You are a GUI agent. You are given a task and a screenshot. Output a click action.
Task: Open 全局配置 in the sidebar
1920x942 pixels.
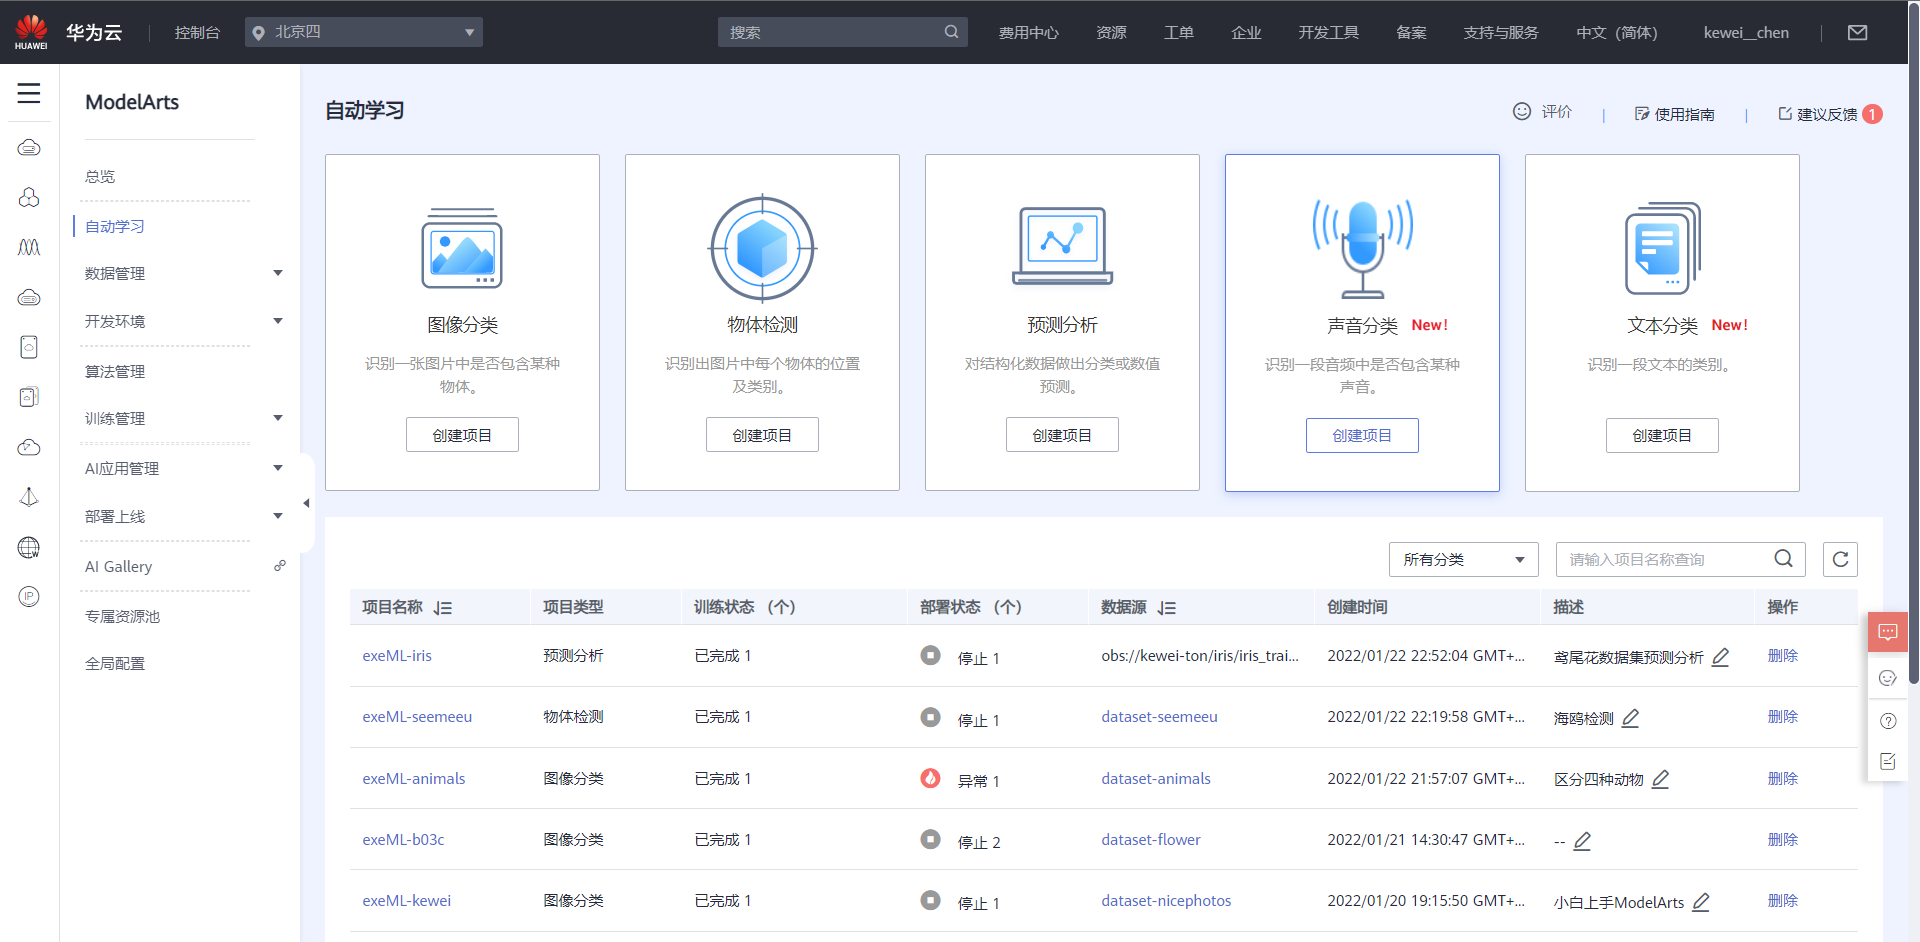pyautogui.click(x=115, y=663)
